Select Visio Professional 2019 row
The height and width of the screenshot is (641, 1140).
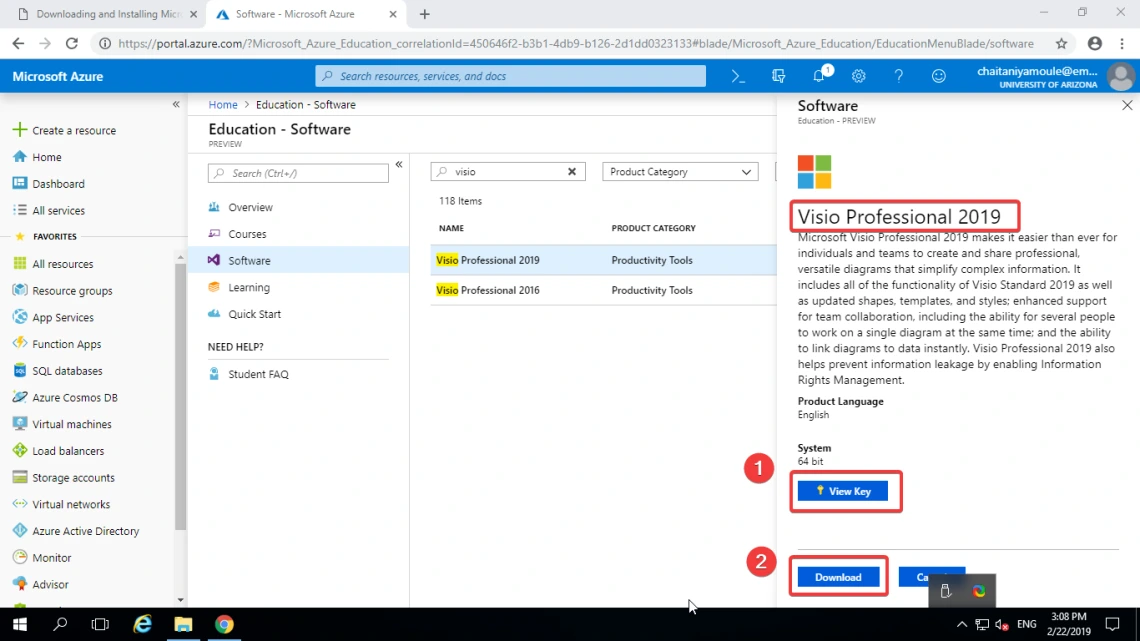click(x=603, y=260)
